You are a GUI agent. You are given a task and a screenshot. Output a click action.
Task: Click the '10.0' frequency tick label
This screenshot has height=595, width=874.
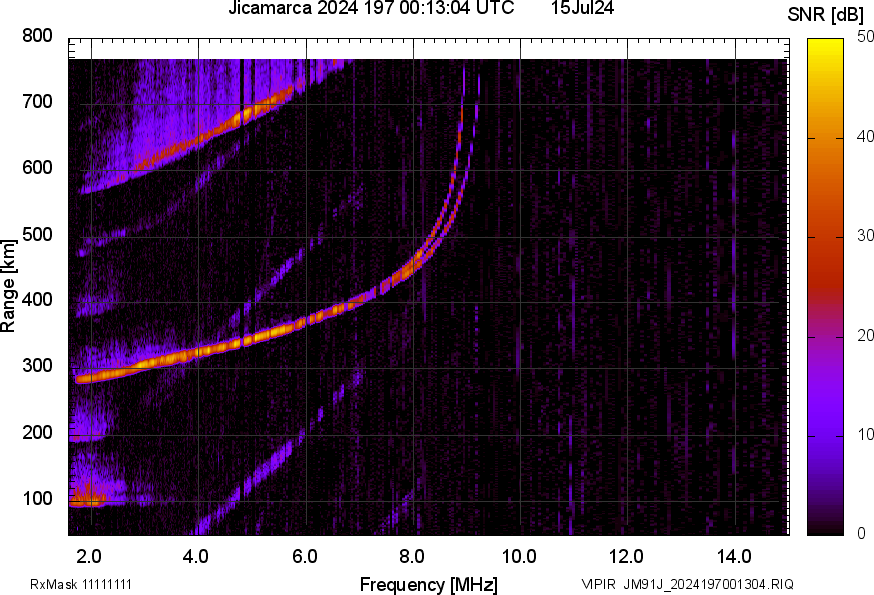[x=519, y=556]
